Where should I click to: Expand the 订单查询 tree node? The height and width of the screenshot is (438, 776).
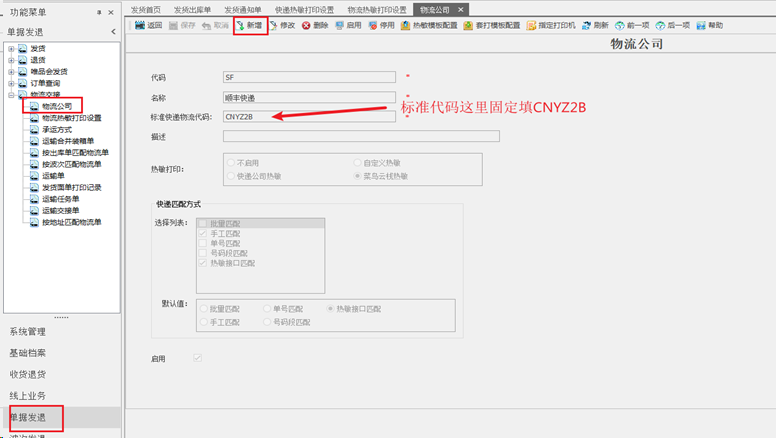[x=11, y=83]
